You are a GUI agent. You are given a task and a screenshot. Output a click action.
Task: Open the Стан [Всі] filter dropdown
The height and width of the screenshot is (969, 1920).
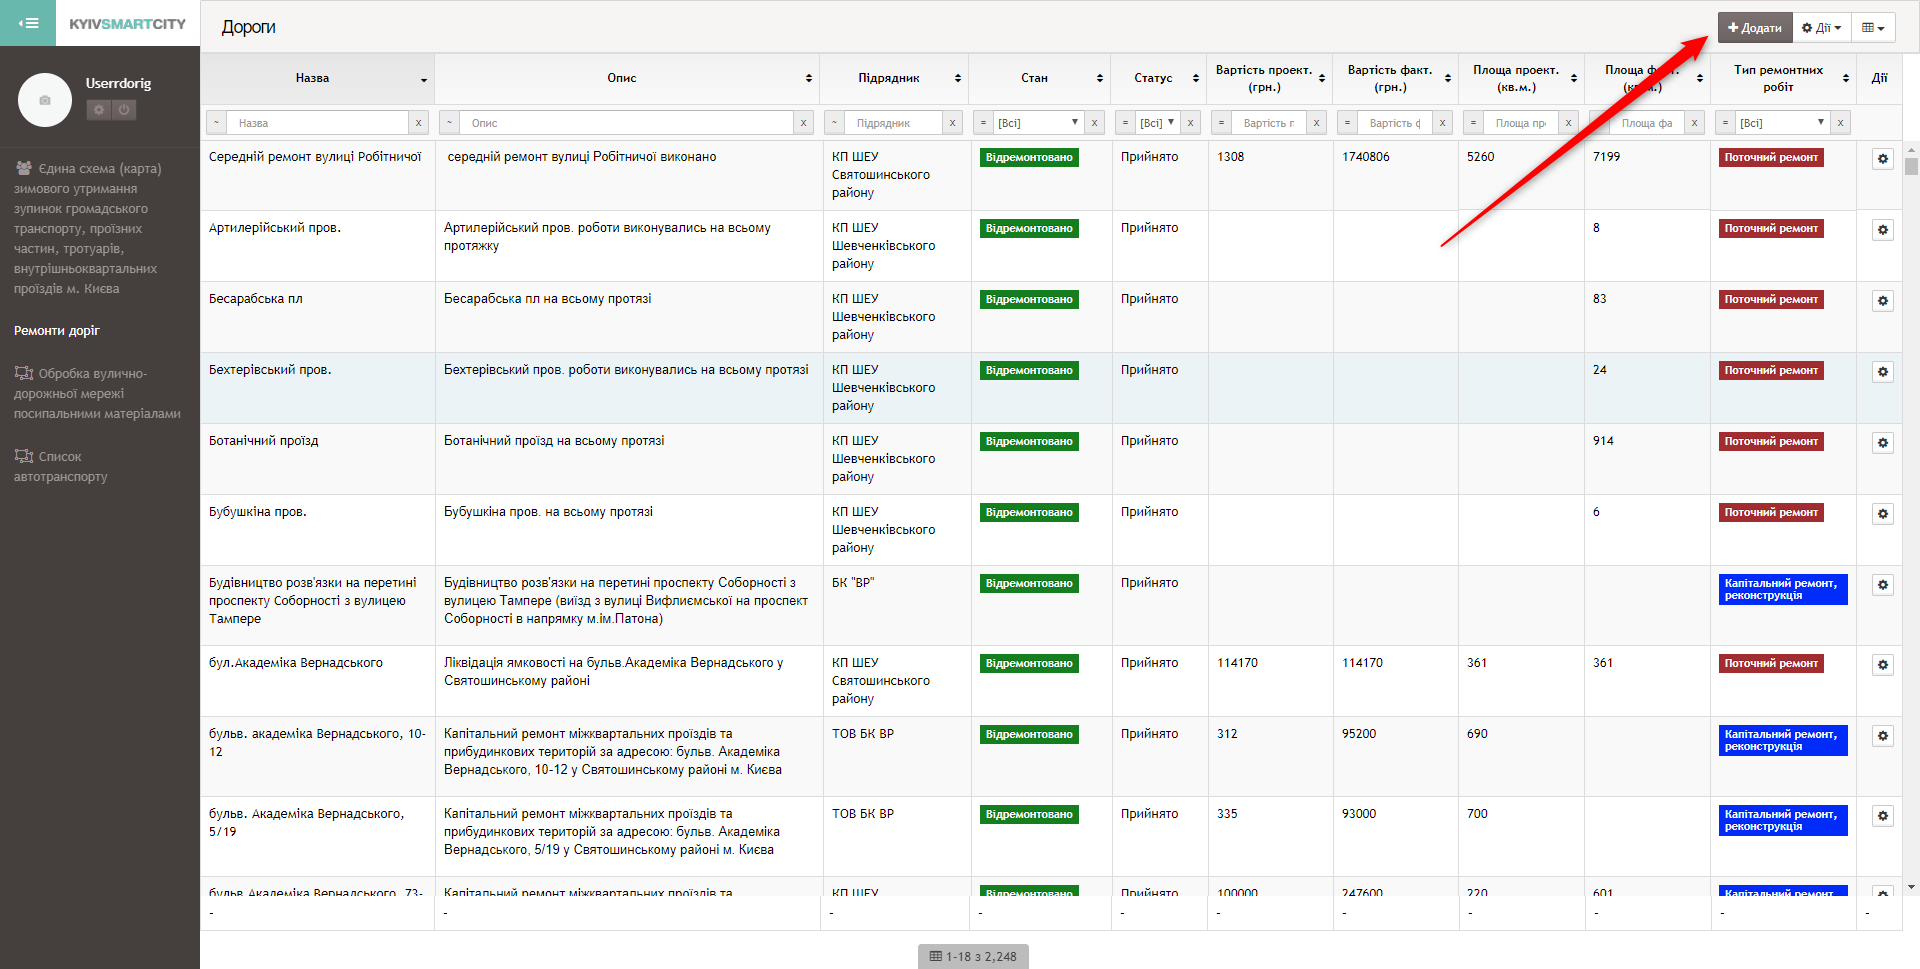pos(1039,123)
